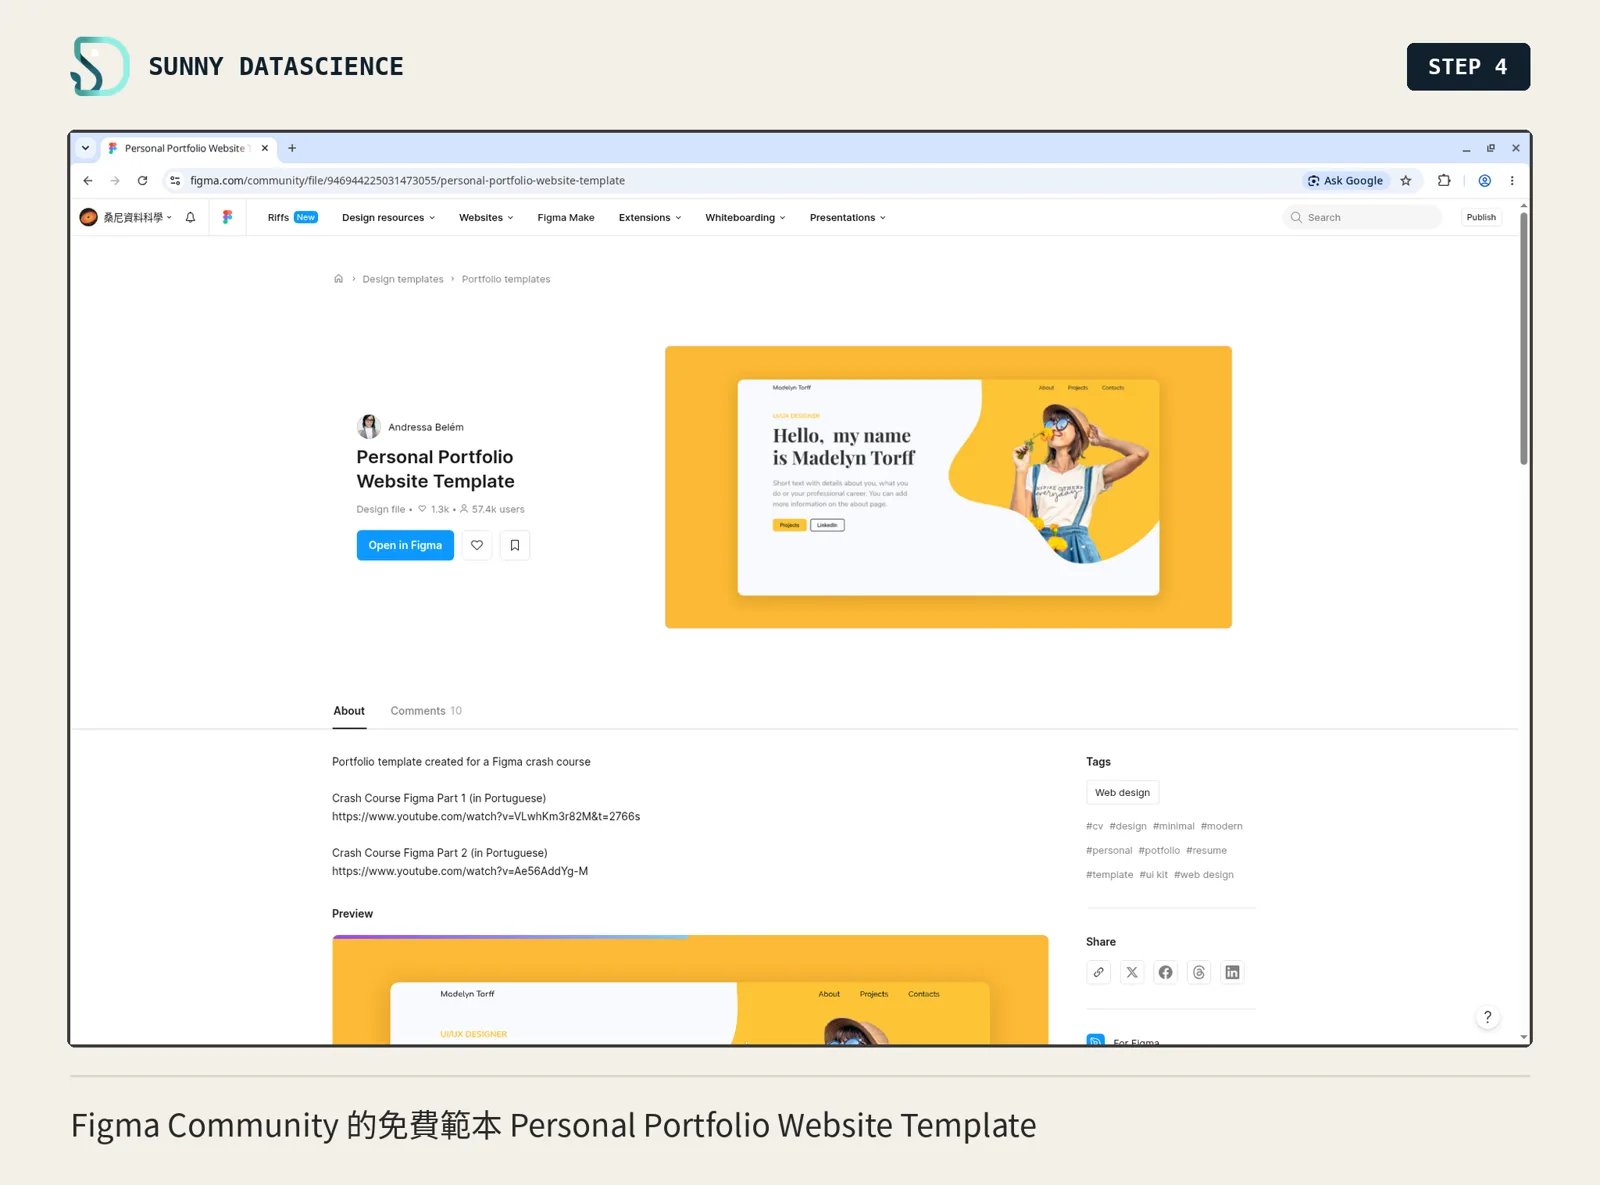Reload the page with refresh icon

142,181
